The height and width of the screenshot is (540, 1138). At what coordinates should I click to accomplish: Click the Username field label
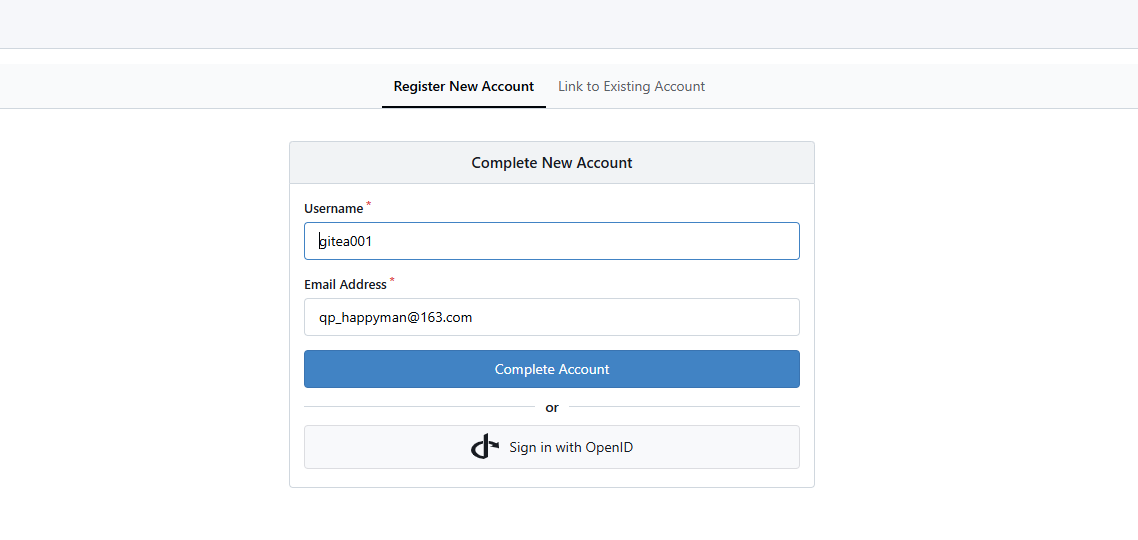(x=333, y=209)
